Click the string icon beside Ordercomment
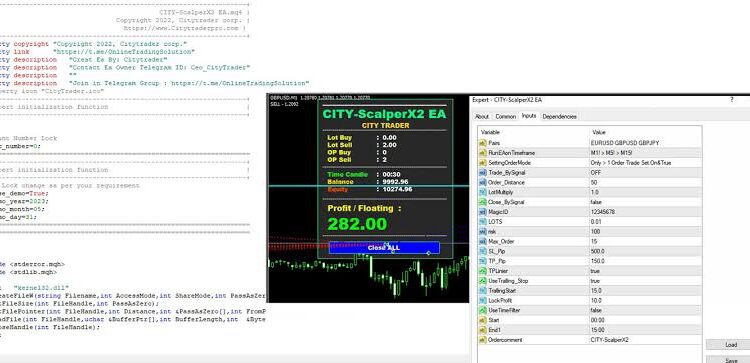 click(x=483, y=340)
